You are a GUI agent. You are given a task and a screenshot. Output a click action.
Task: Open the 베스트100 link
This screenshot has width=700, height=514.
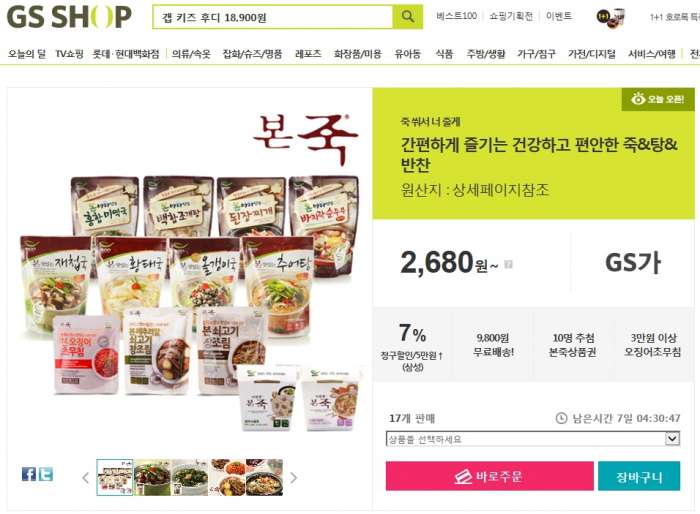click(457, 16)
